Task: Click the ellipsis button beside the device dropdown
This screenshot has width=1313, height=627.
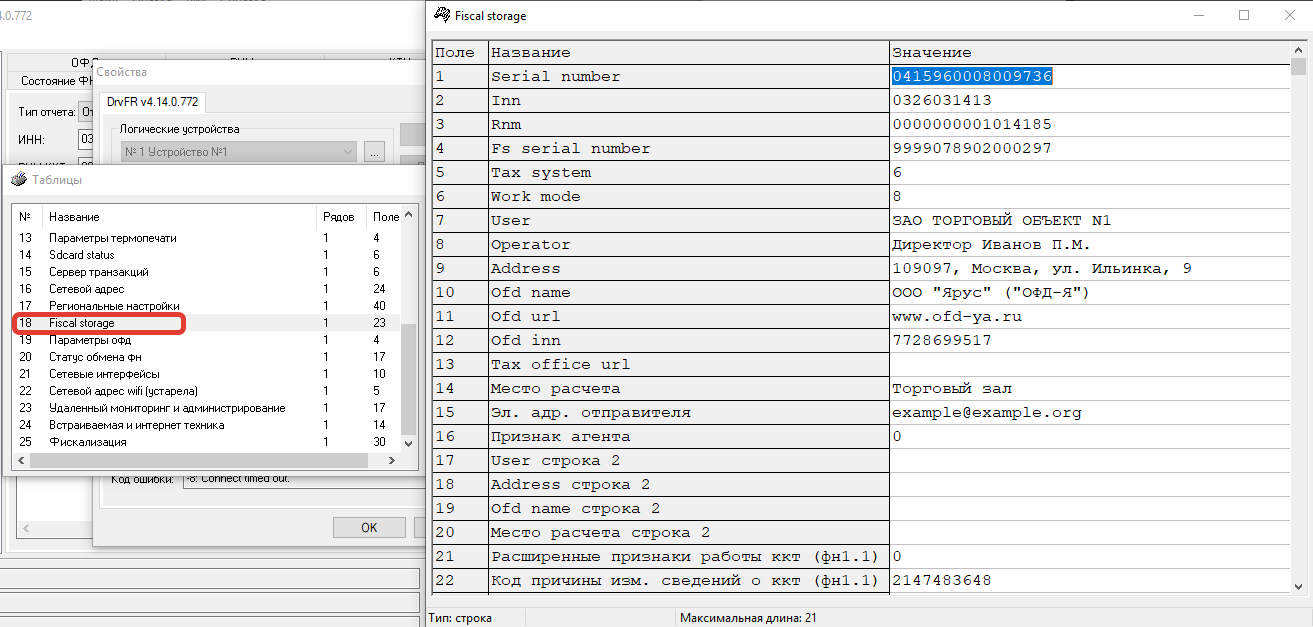Action: point(374,152)
